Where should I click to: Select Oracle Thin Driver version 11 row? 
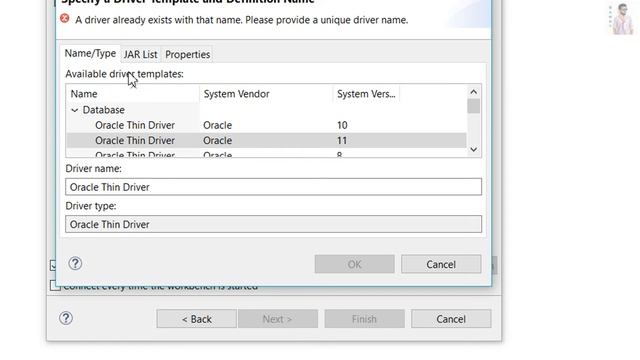coord(266,140)
